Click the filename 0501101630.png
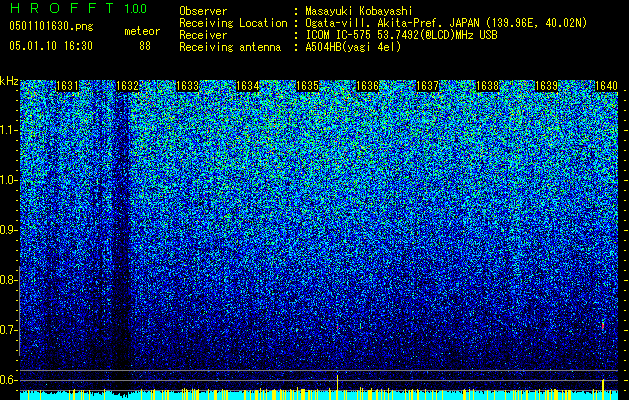Screen dimensions: 629x400 (x=51, y=26)
